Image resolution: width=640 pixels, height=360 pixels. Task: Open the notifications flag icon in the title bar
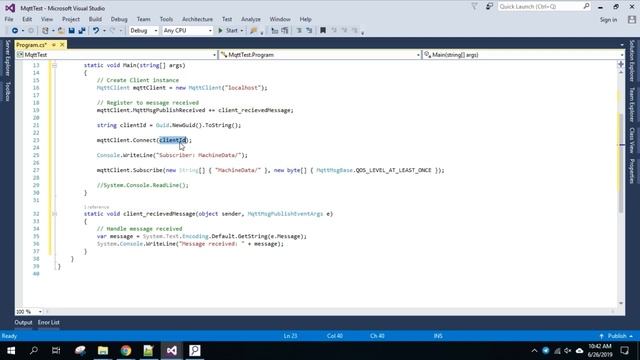point(474,7)
